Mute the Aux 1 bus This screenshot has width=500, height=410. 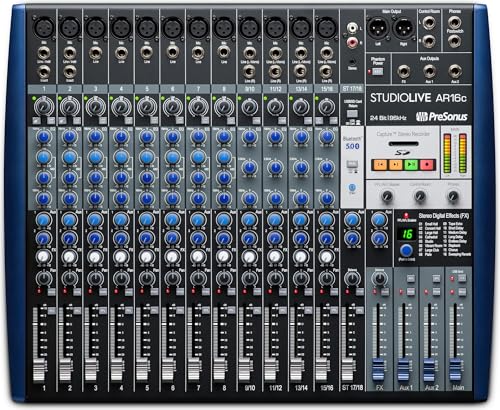(x=411, y=292)
